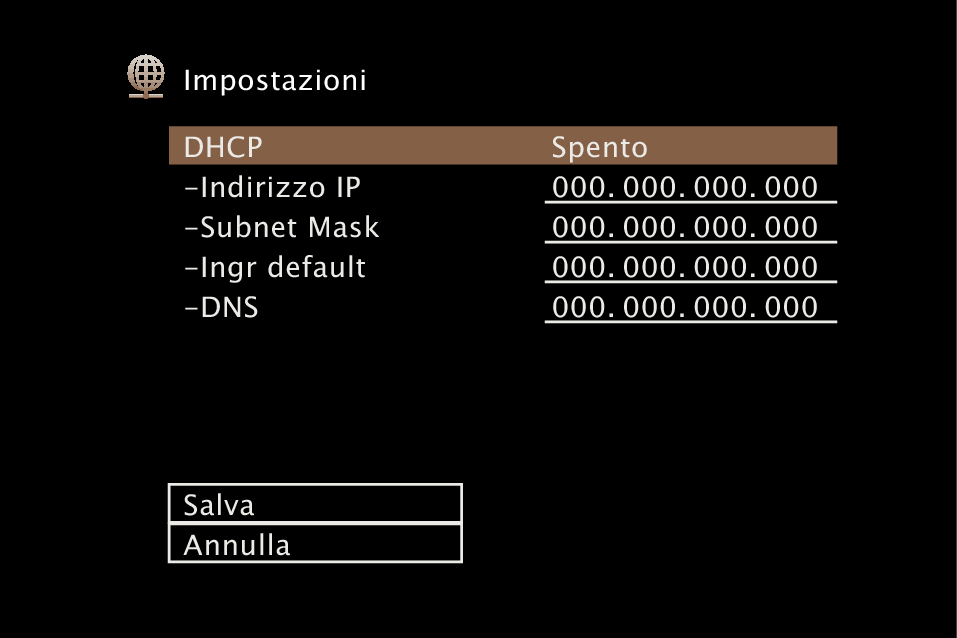Select the Impostazioni title text

click(275, 81)
